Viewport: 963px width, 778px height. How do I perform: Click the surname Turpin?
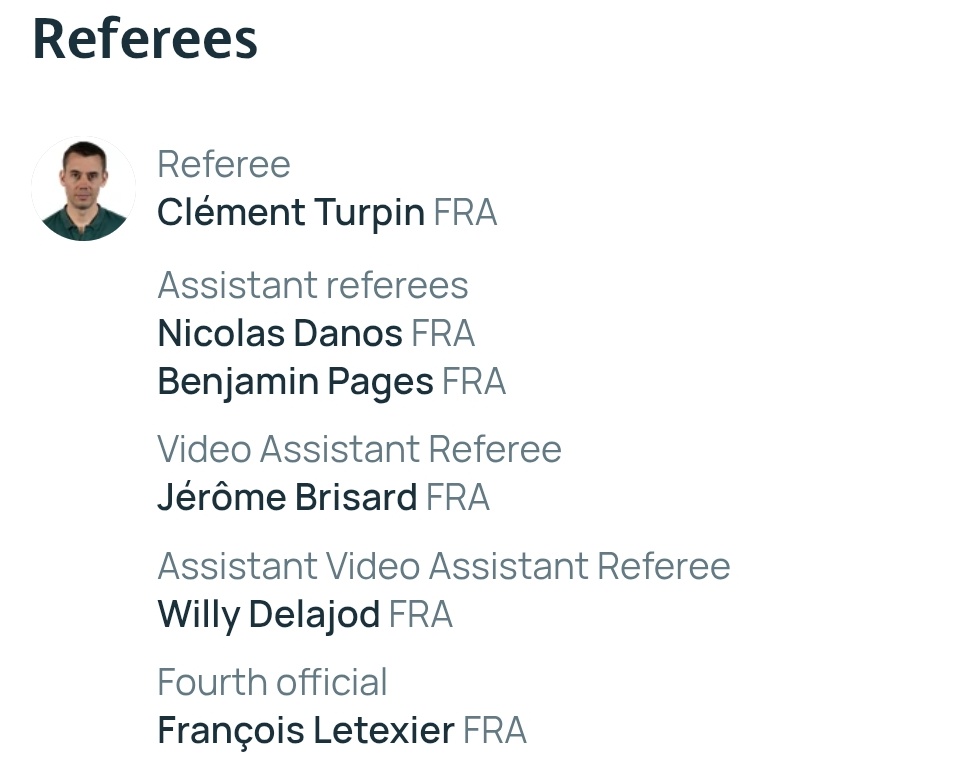(x=369, y=213)
